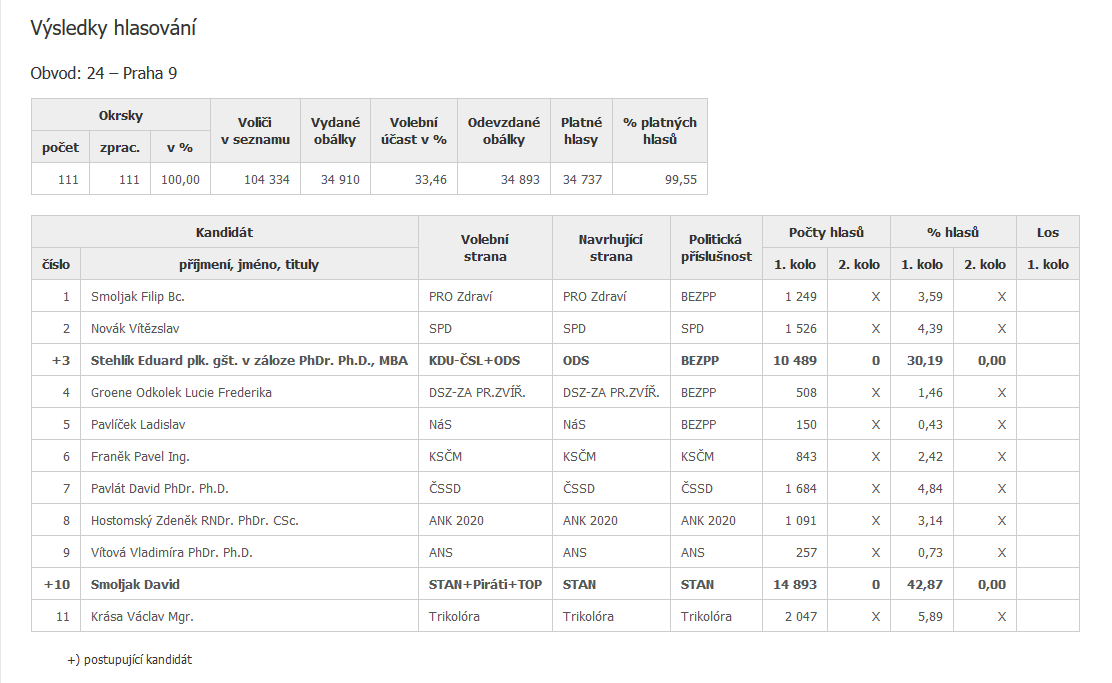Click the '+) postupující kandidát' footnote
The image size is (1112, 683).
[130, 660]
